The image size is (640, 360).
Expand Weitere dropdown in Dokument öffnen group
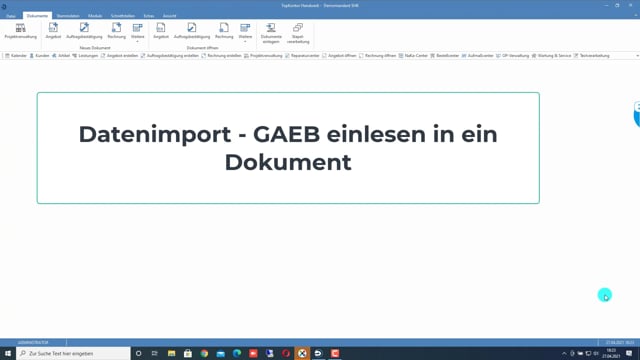coord(245,33)
